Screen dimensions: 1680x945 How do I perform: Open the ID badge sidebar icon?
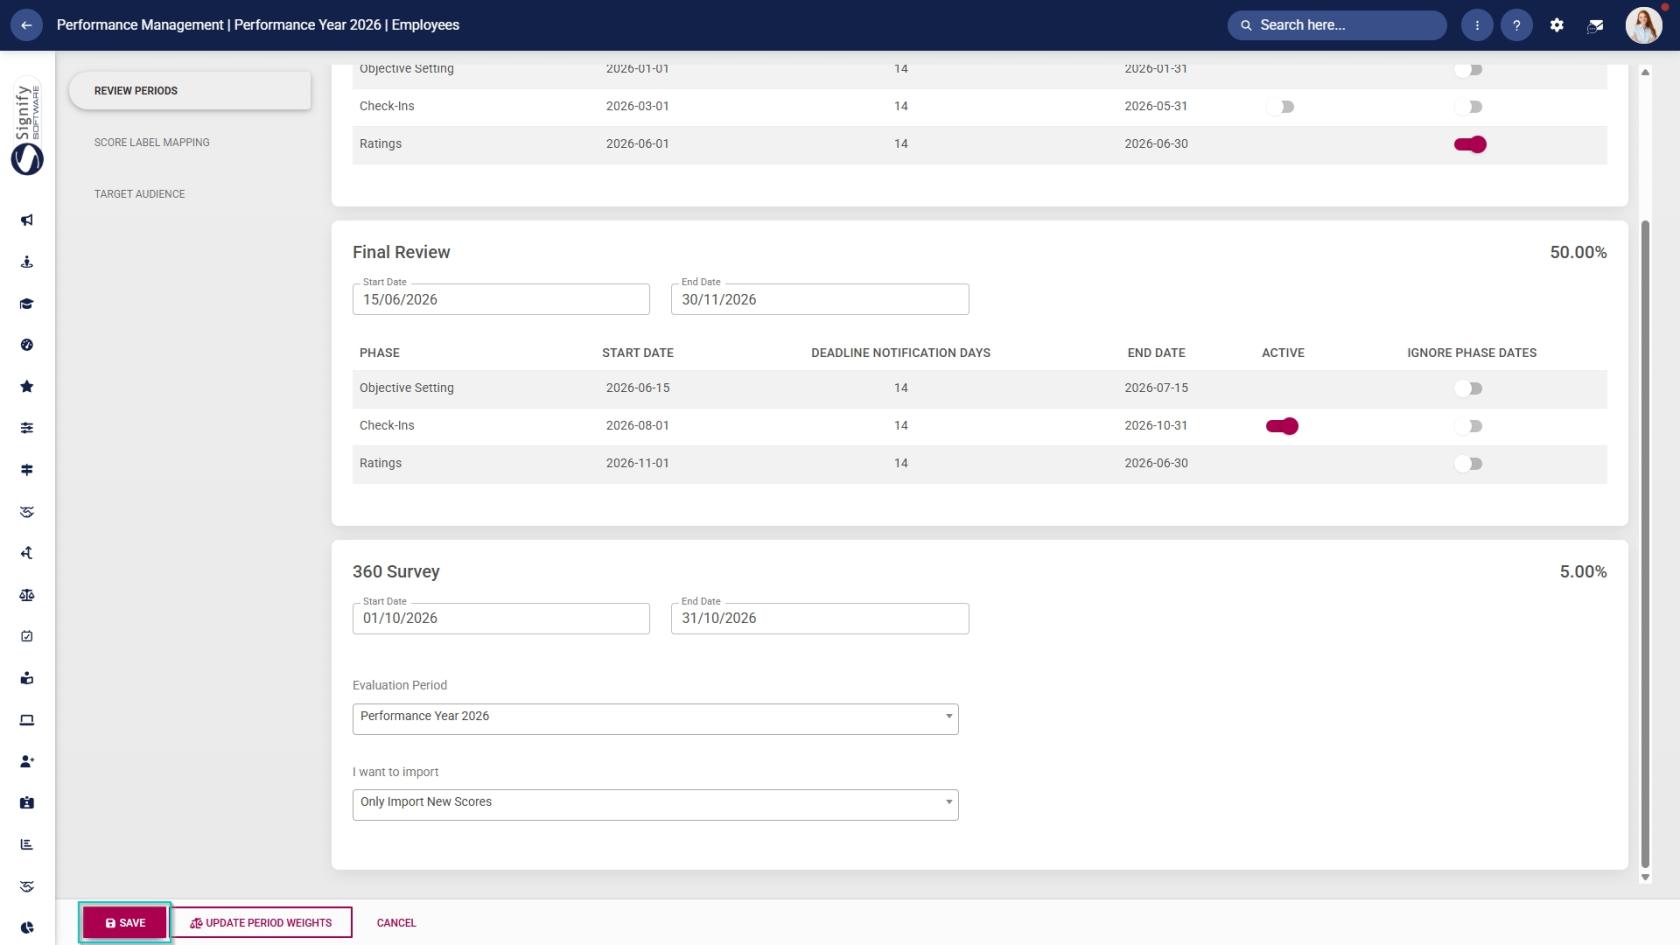click(27, 803)
